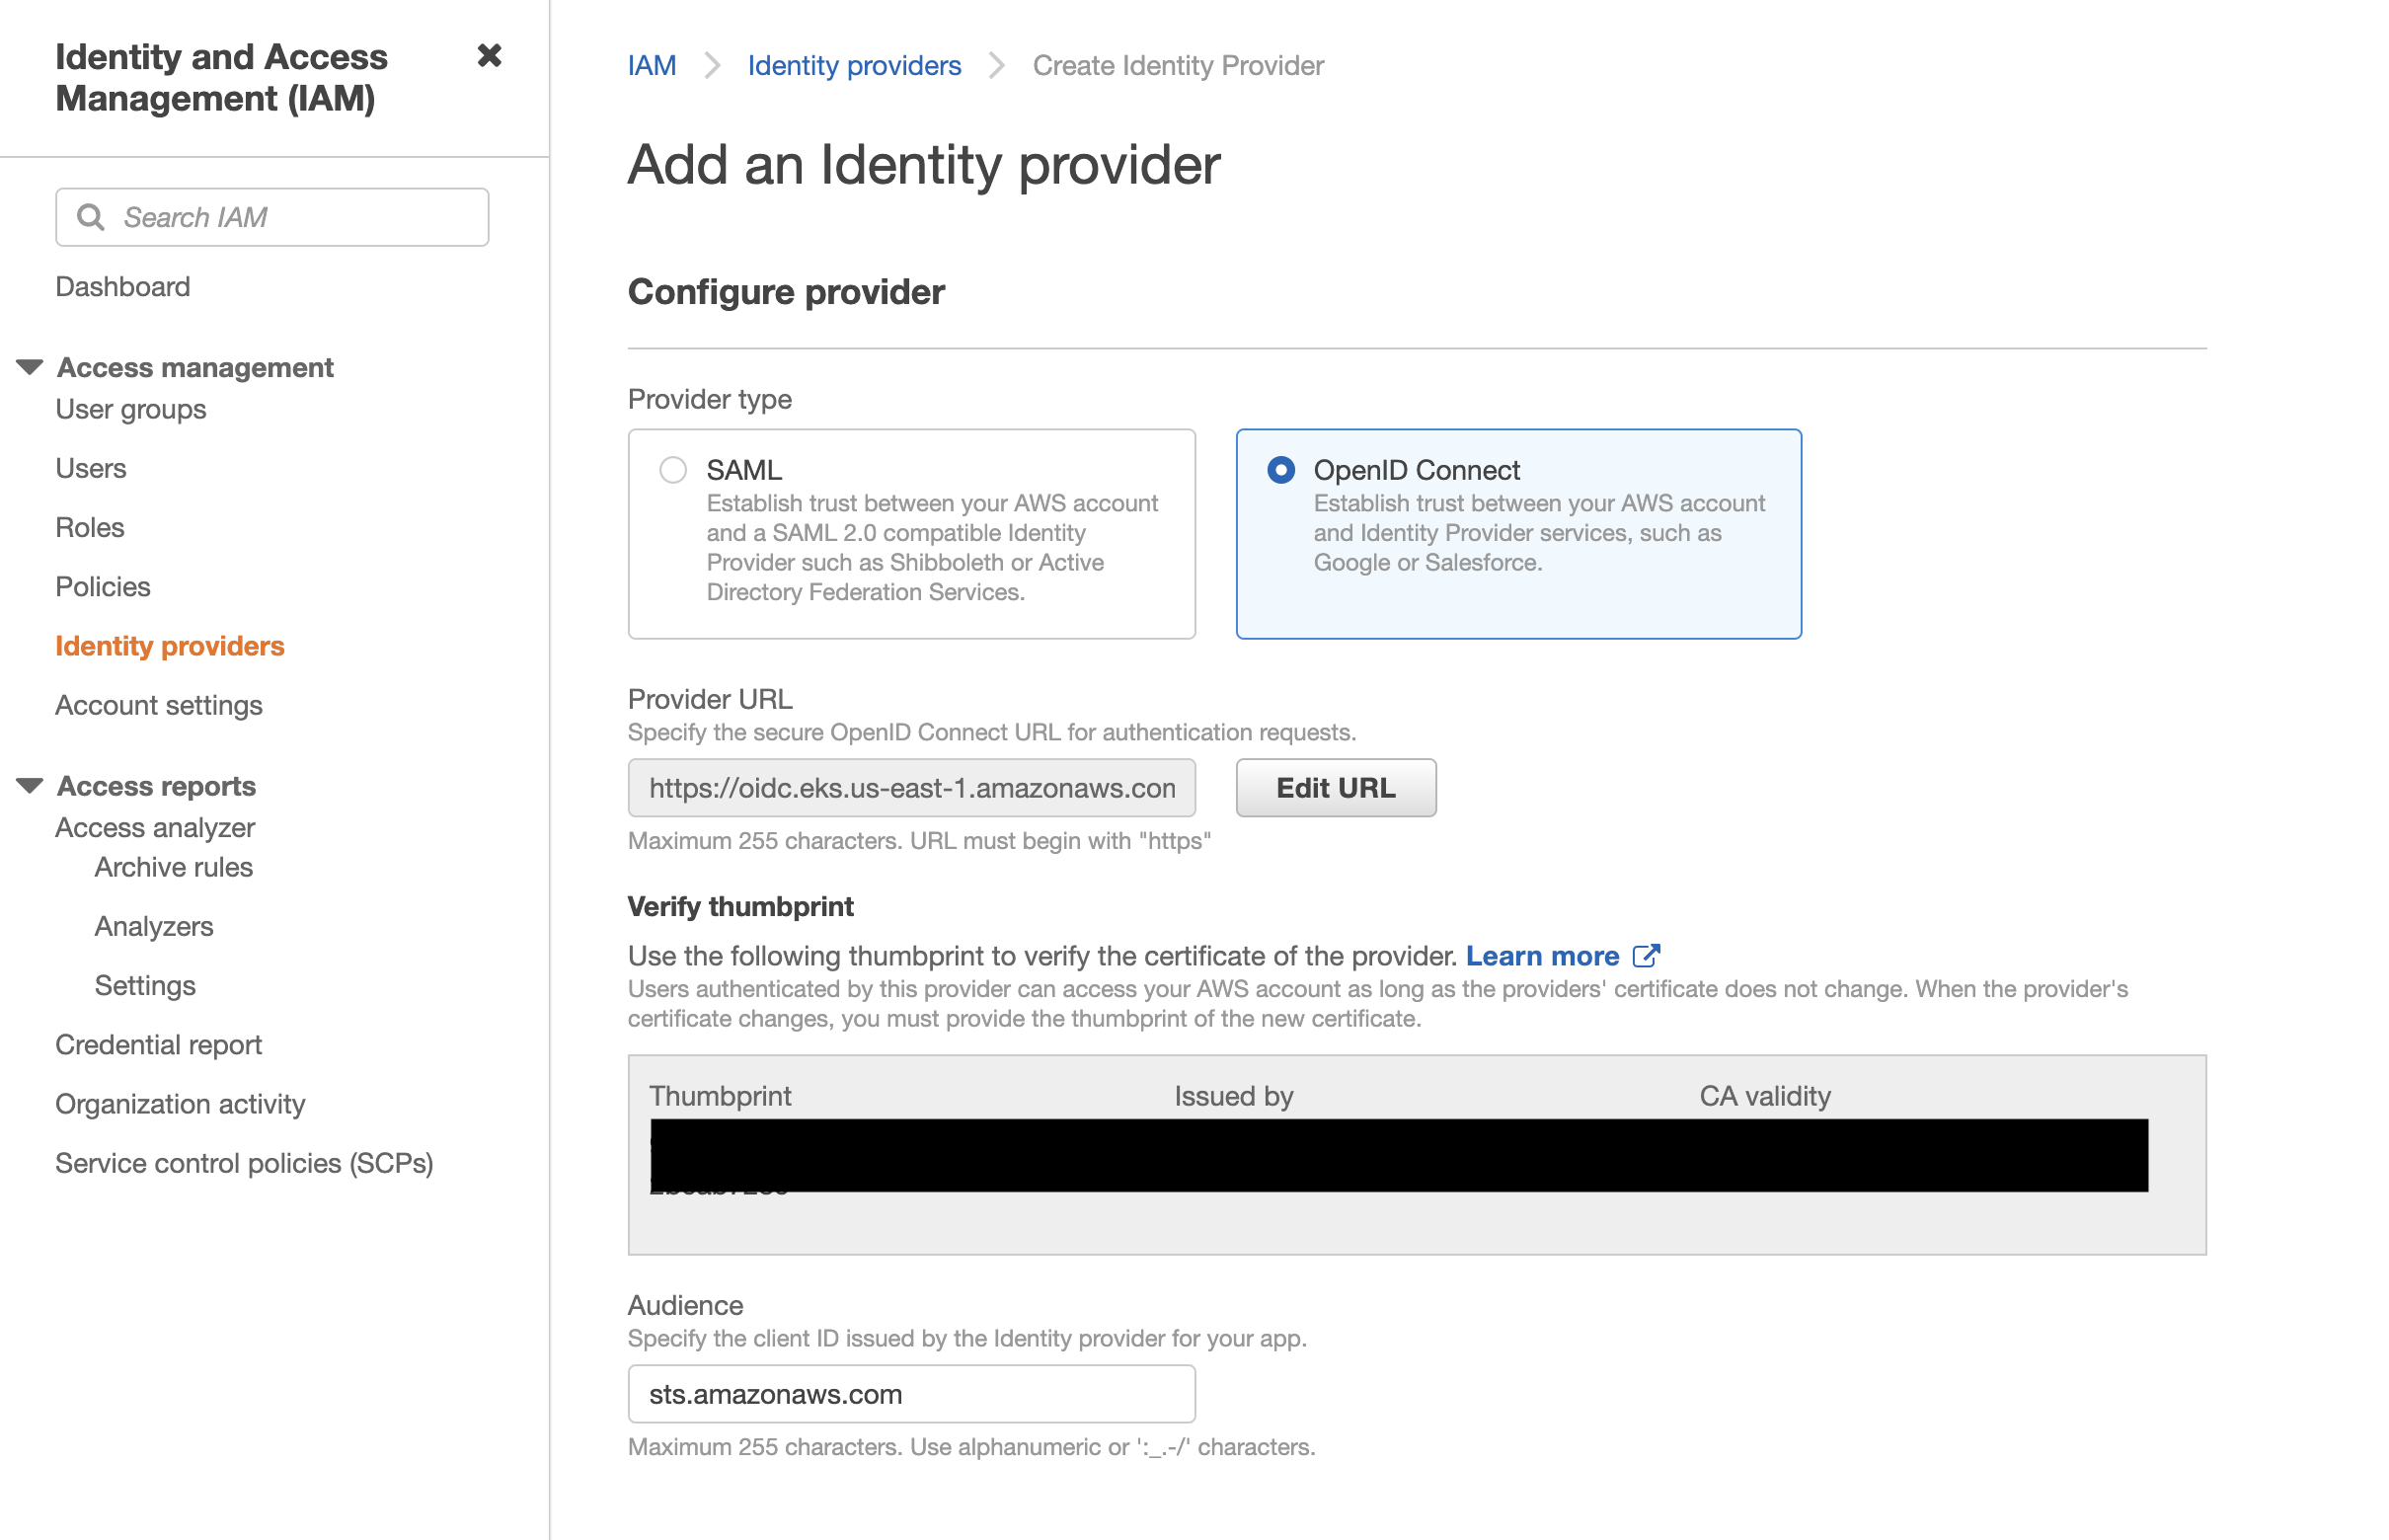Image resolution: width=2389 pixels, height=1540 pixels.
Task: Select the OpenID Connect radio option
Action: [1280, 470]
